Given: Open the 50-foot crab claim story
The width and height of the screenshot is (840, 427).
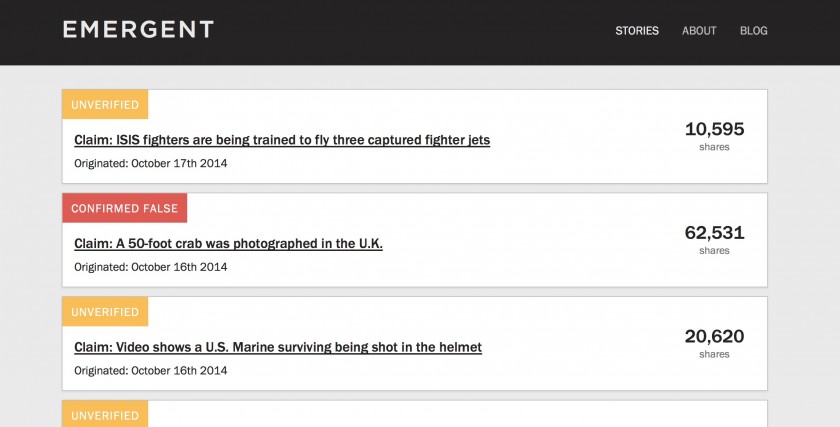Looking at the screenshot, I should (x=228, y=243).
